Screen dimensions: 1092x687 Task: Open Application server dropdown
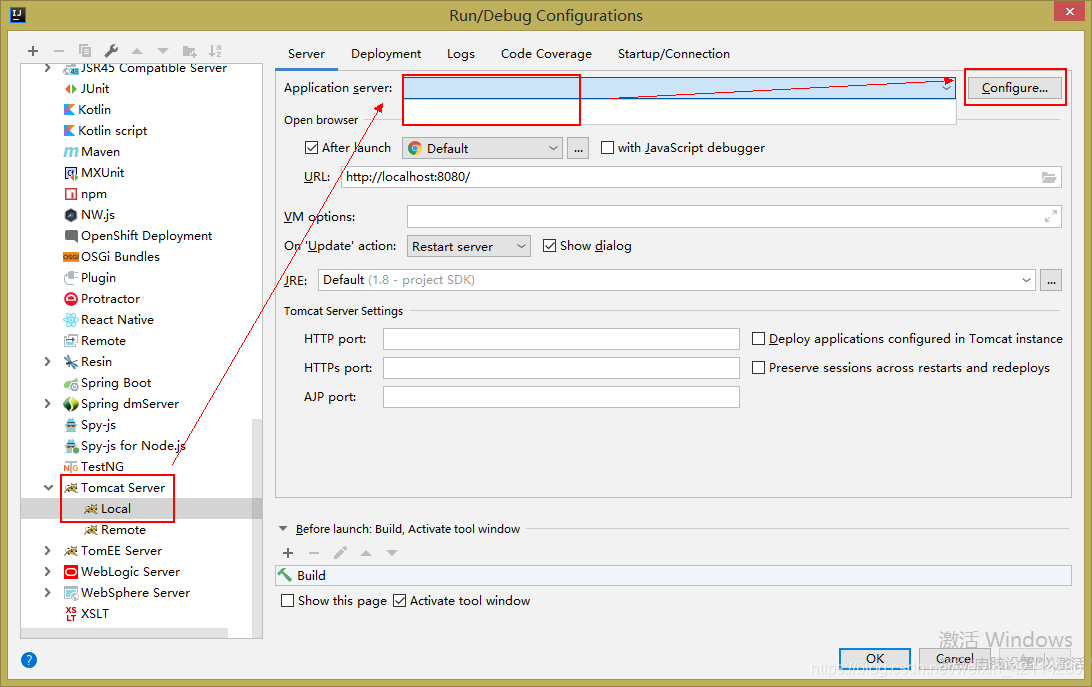[x=679, y=88]
